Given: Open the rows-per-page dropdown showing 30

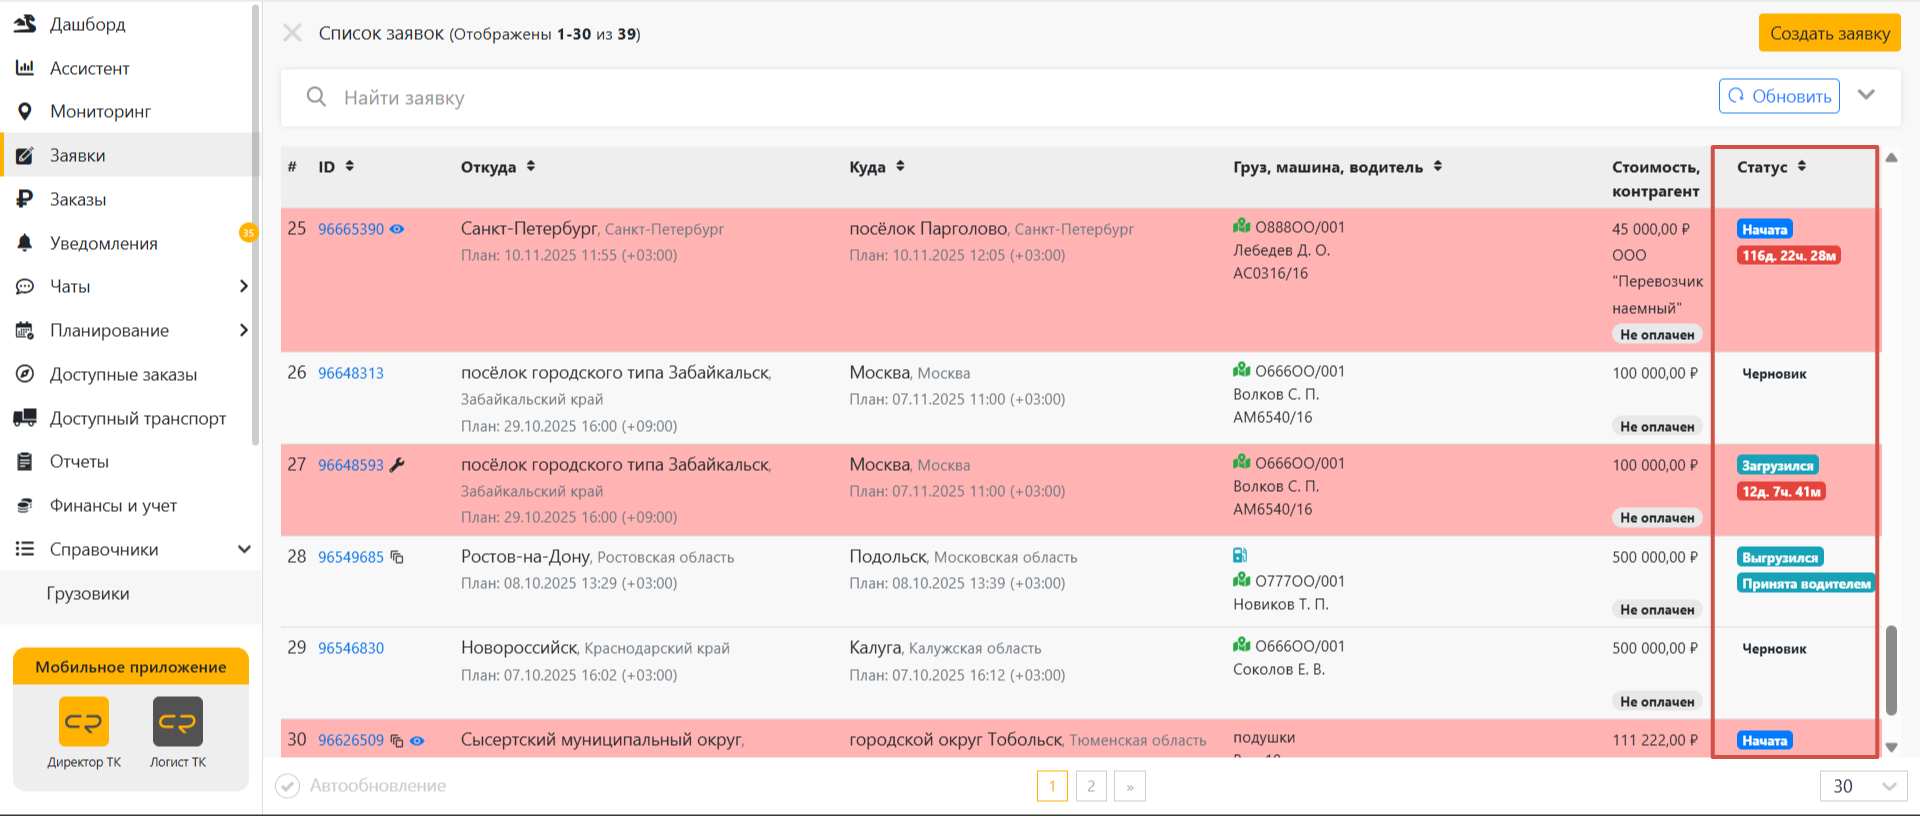Looking at the screenshot, I should (1863, 786).
